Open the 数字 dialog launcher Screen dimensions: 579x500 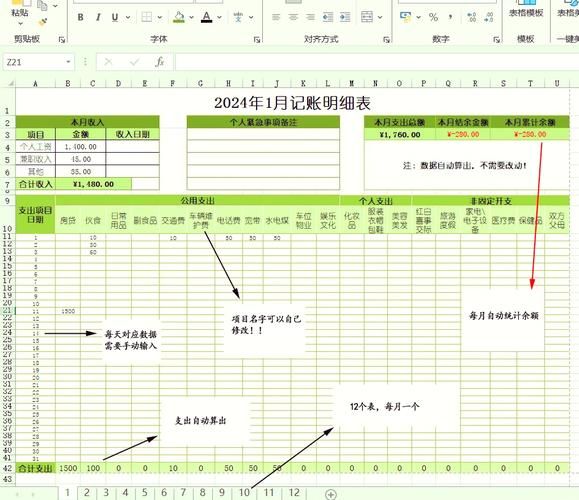[497, 39]
